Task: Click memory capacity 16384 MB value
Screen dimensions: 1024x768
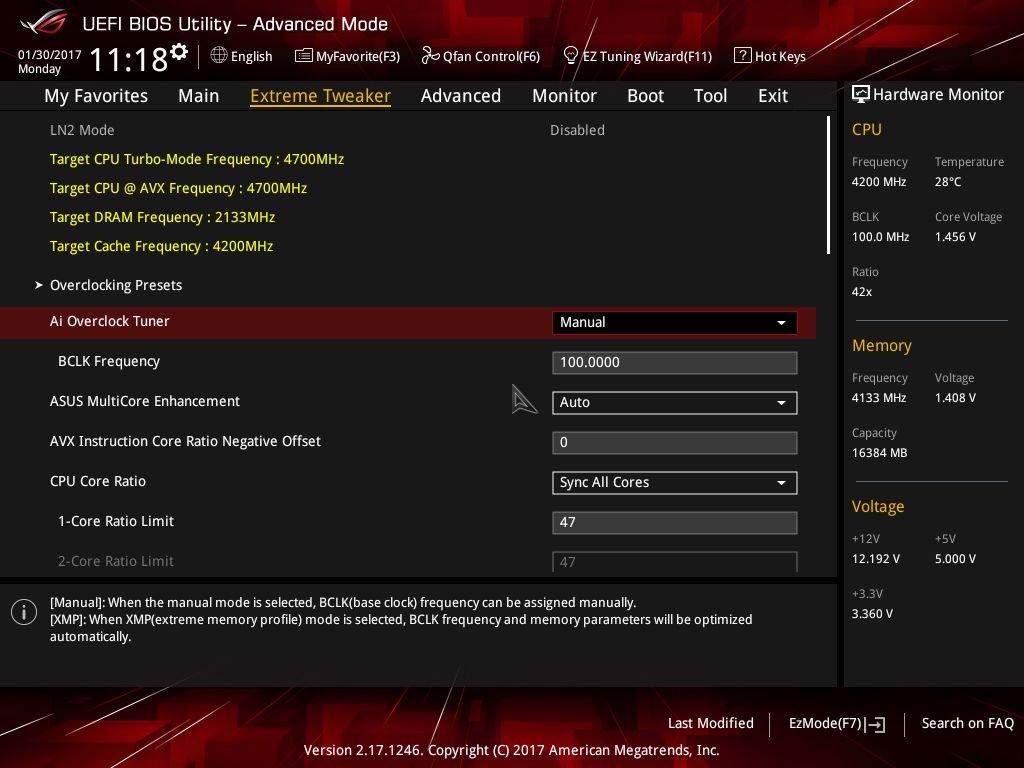Action: click(x=880, y=453)
